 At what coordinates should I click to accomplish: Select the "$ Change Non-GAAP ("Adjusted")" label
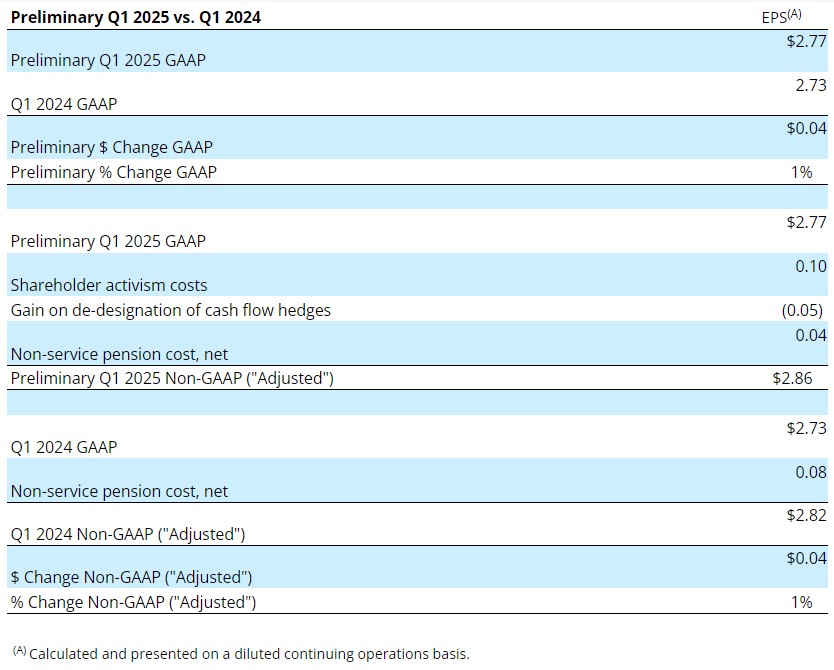click(131, 577)
